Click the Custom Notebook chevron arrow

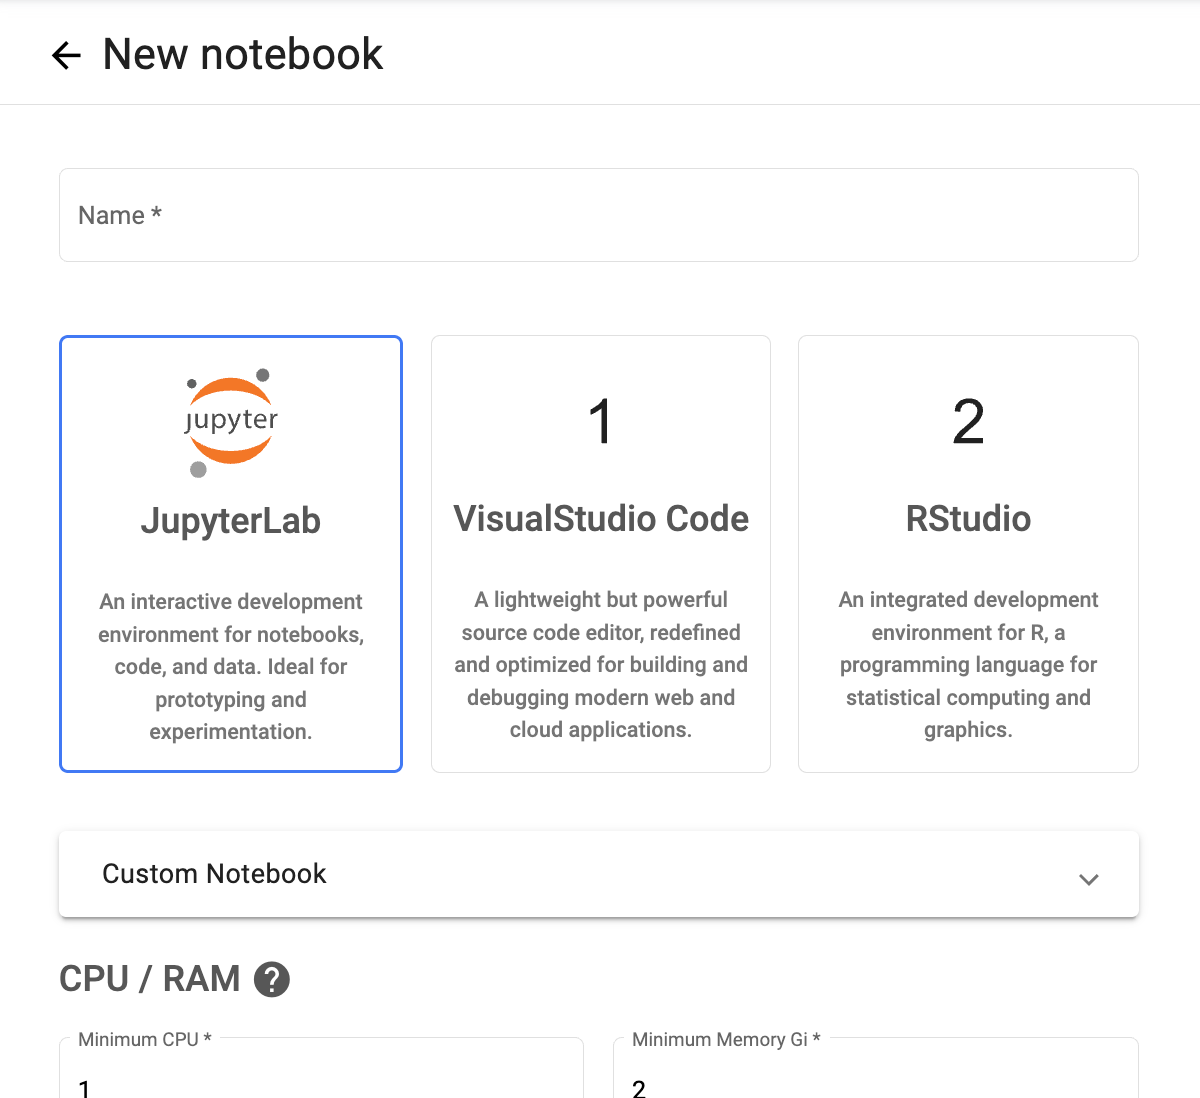pyautogui.click(x=1089, y=879)
